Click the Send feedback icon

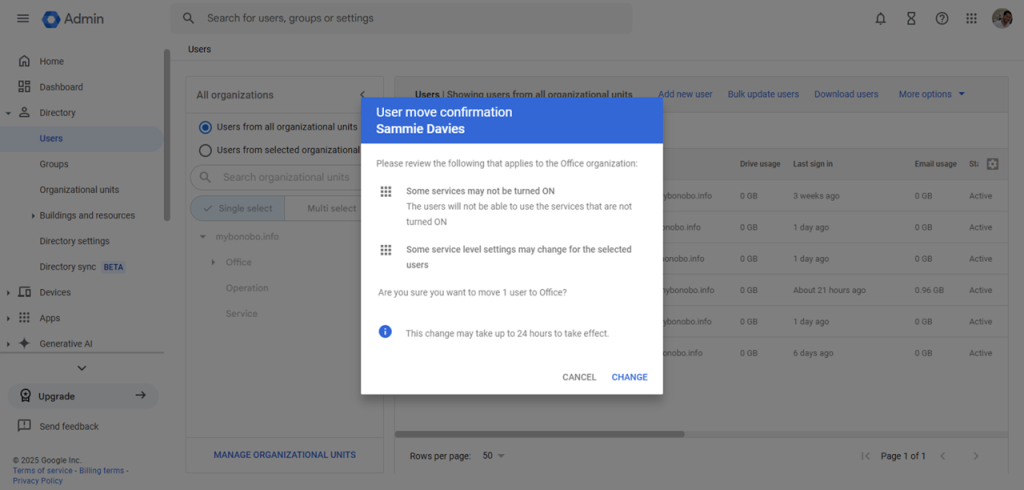[x=24, y=425]
